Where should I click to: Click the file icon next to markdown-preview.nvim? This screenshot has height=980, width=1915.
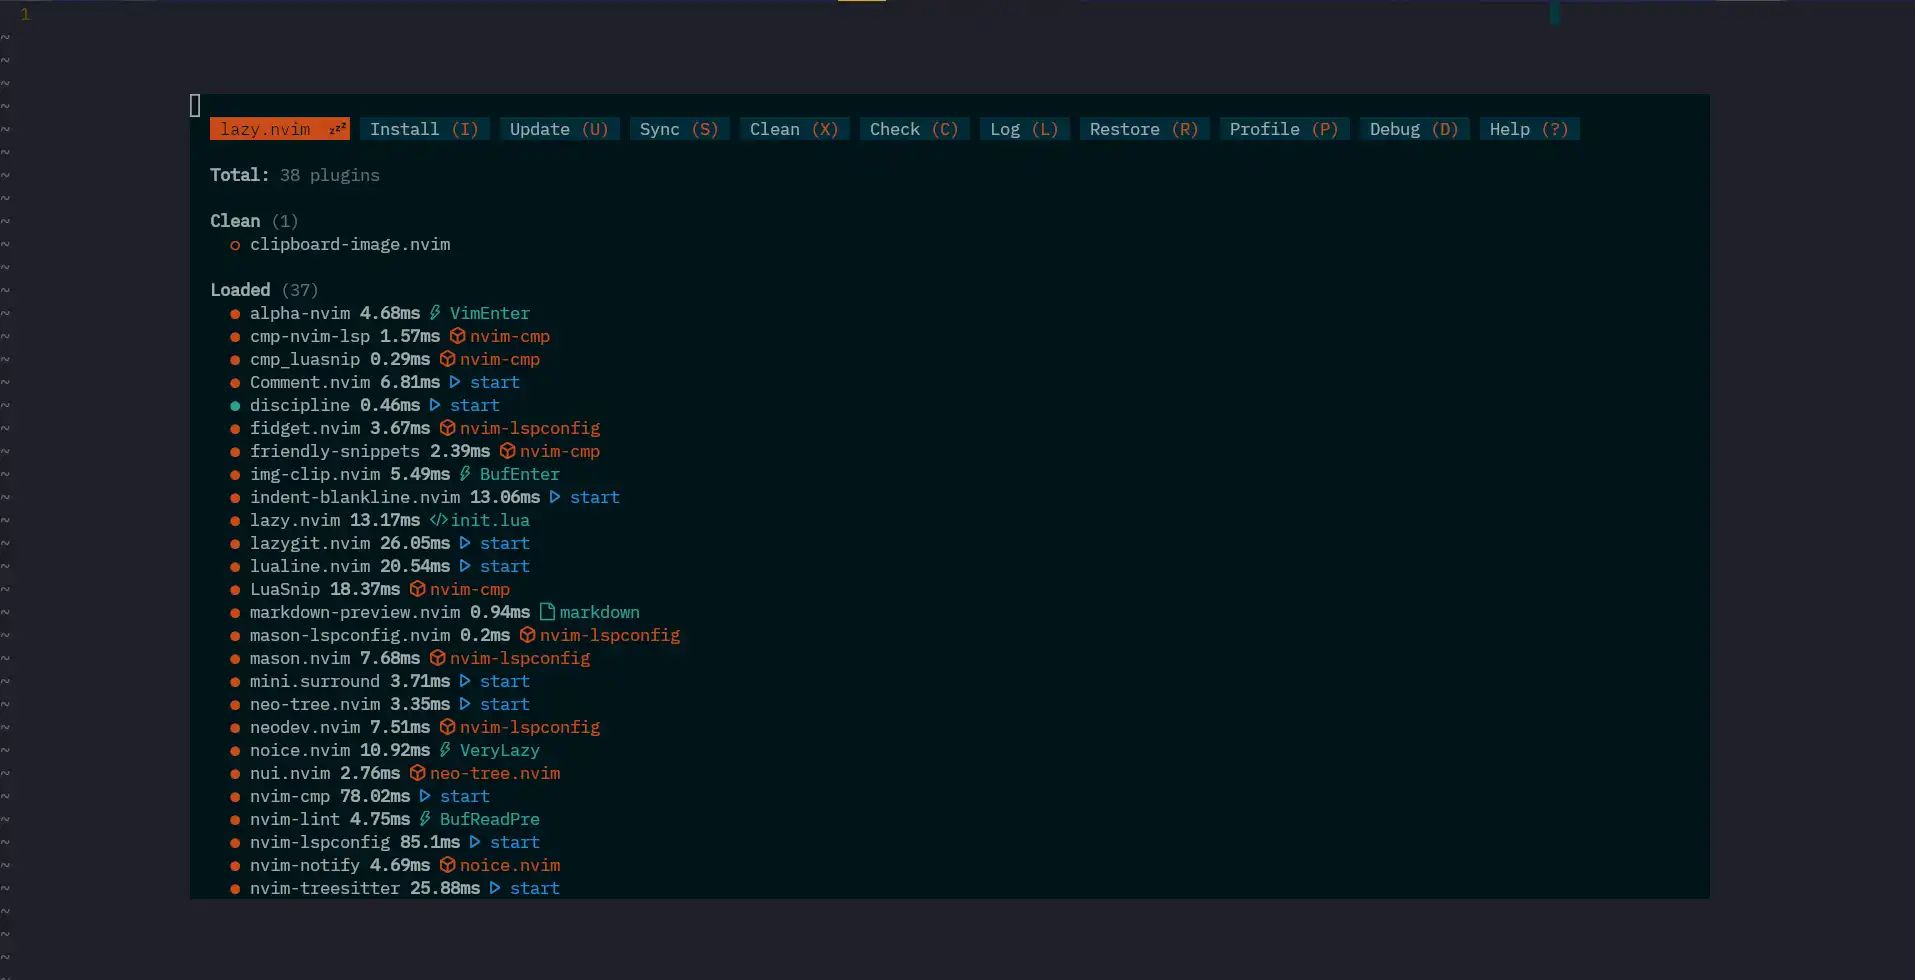coord(545,611)
